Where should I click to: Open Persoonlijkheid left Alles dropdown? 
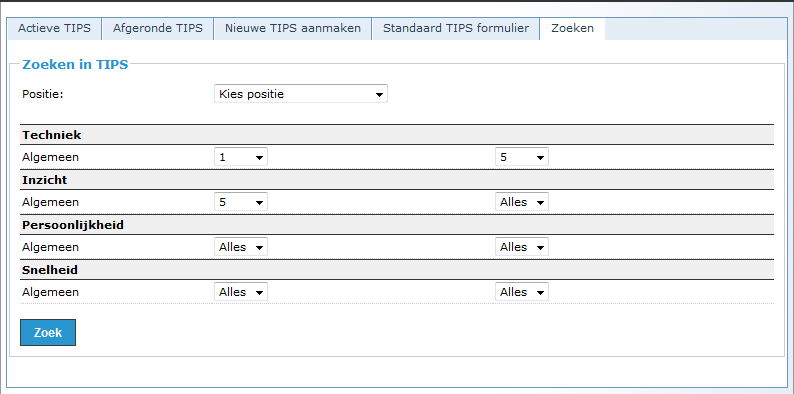click(x=241, y=247)
